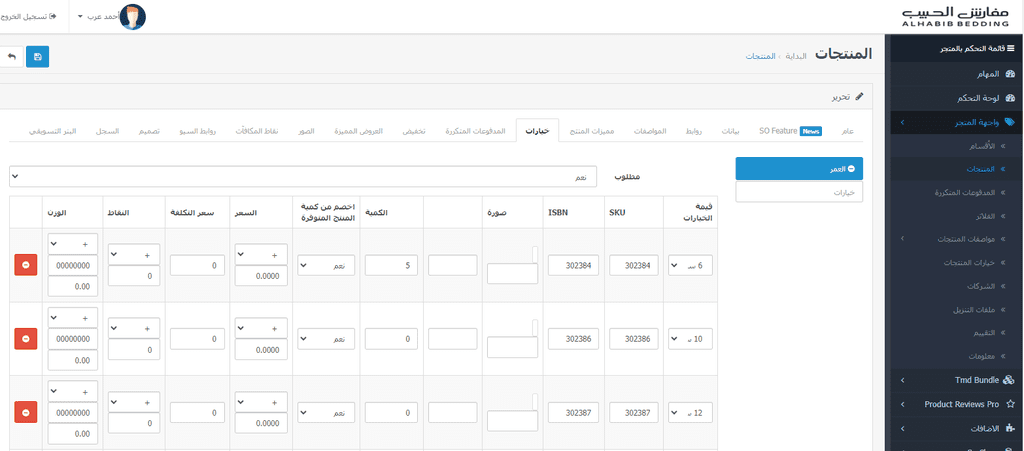Switch to the مميزات المنتج tab

(x=590, y=131)
